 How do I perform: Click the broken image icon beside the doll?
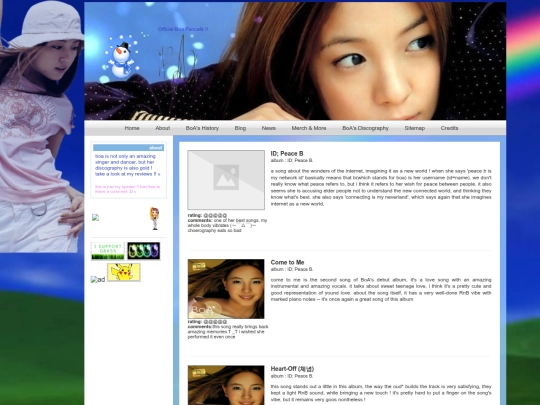coord(95,217)
